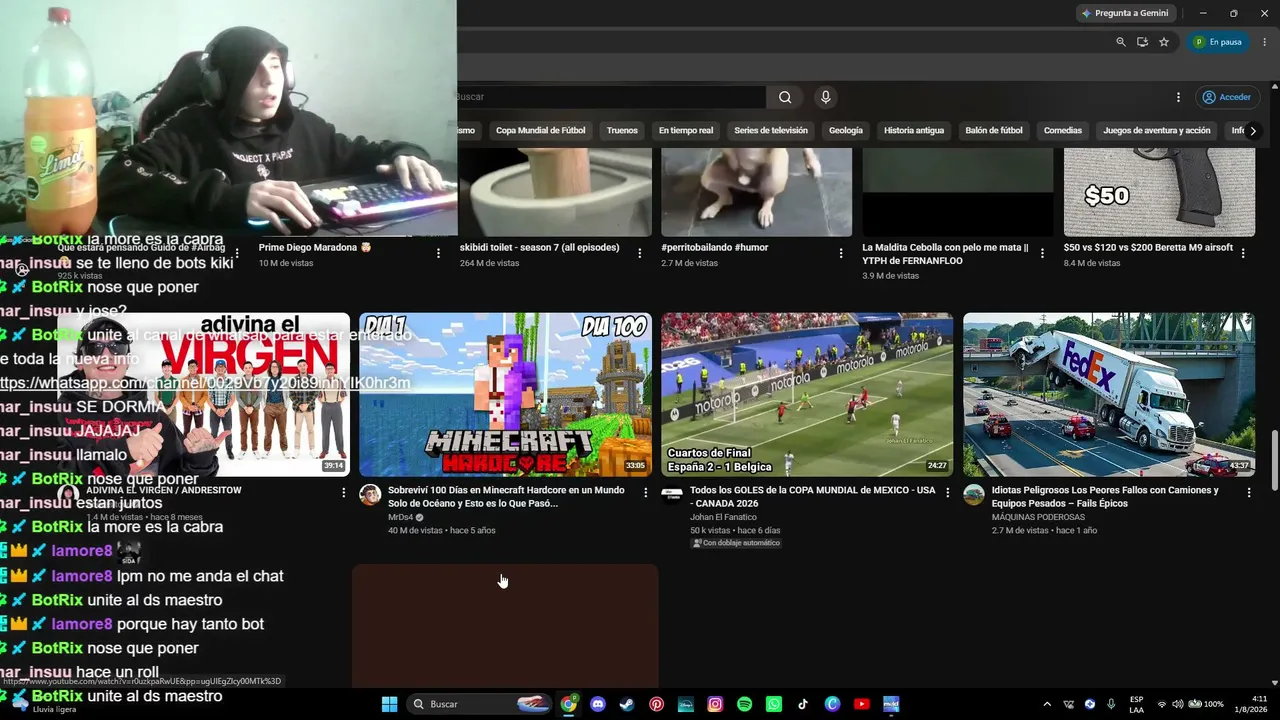This screenshot has width=1280, height=720.
Task: Open the Chrome three-dot menu
Action: click(1265, 42)
